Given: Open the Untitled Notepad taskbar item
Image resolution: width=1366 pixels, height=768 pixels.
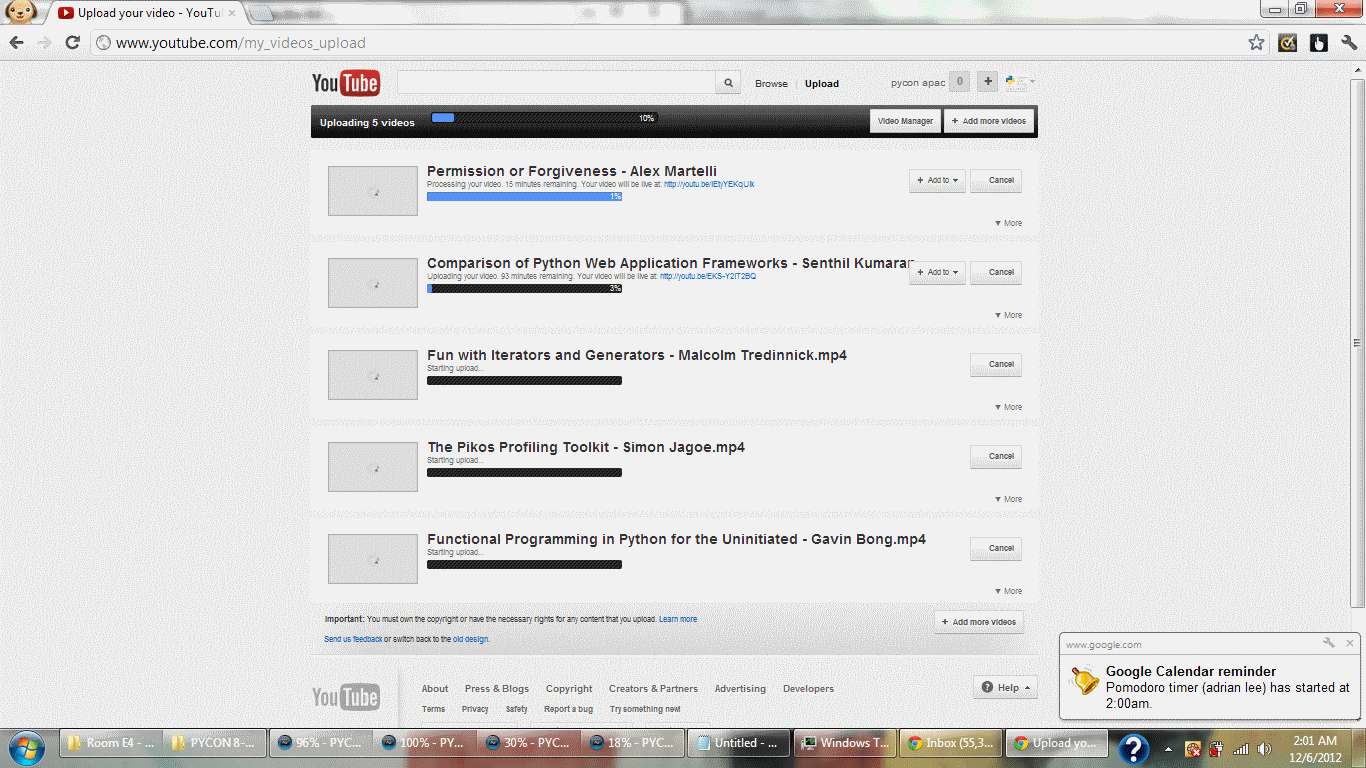Looking at the screenshot, I should pyautogui.click(x=739, y=744).
